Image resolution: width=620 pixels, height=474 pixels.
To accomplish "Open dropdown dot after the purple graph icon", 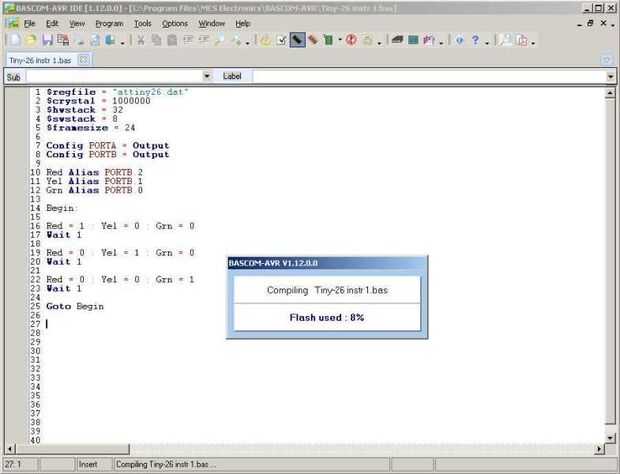I will coord(441,43).
